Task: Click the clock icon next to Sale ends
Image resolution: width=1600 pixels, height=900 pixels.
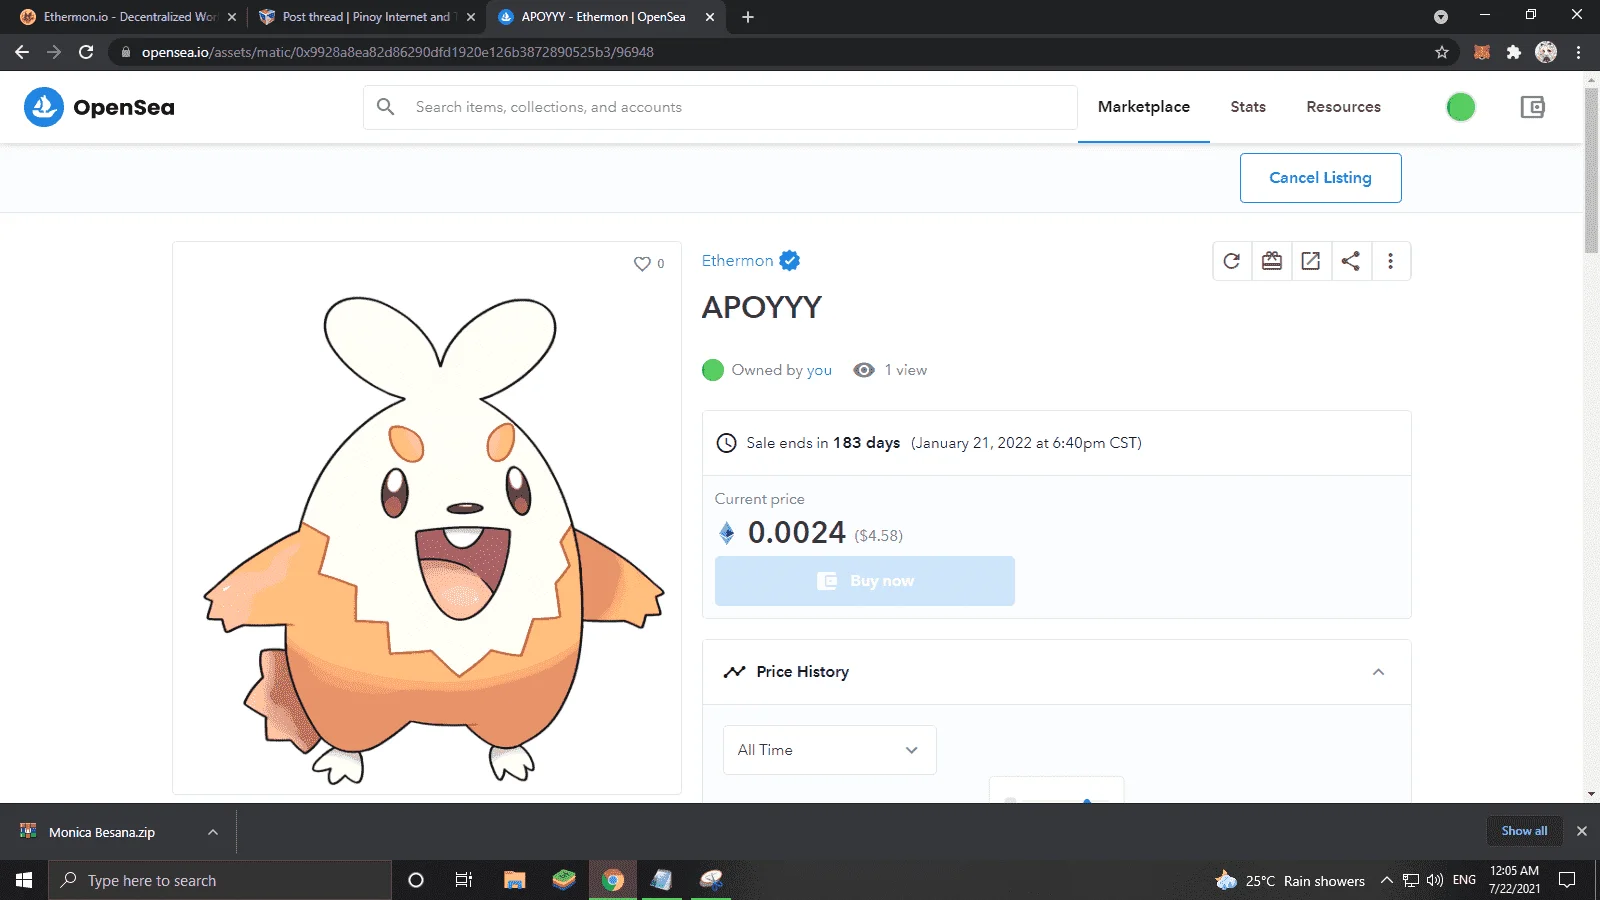Action: click(727, 443)
